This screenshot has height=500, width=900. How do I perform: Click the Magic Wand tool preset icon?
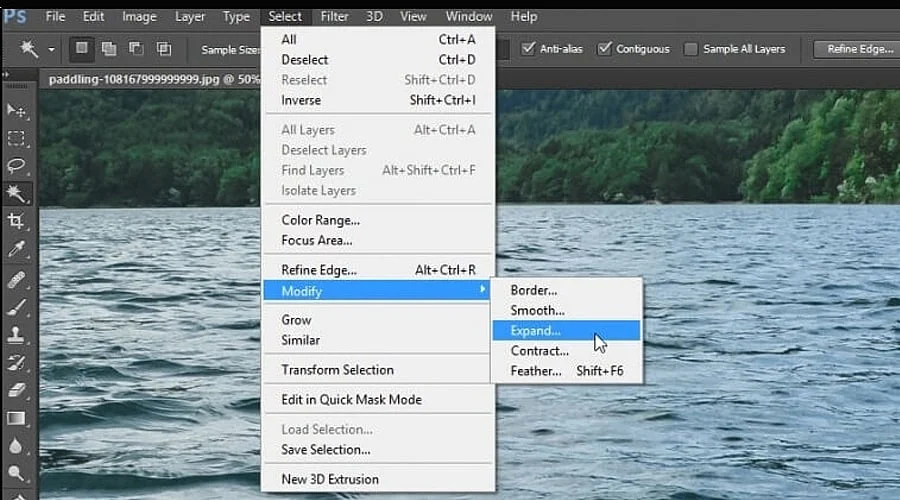click(28, 49)
